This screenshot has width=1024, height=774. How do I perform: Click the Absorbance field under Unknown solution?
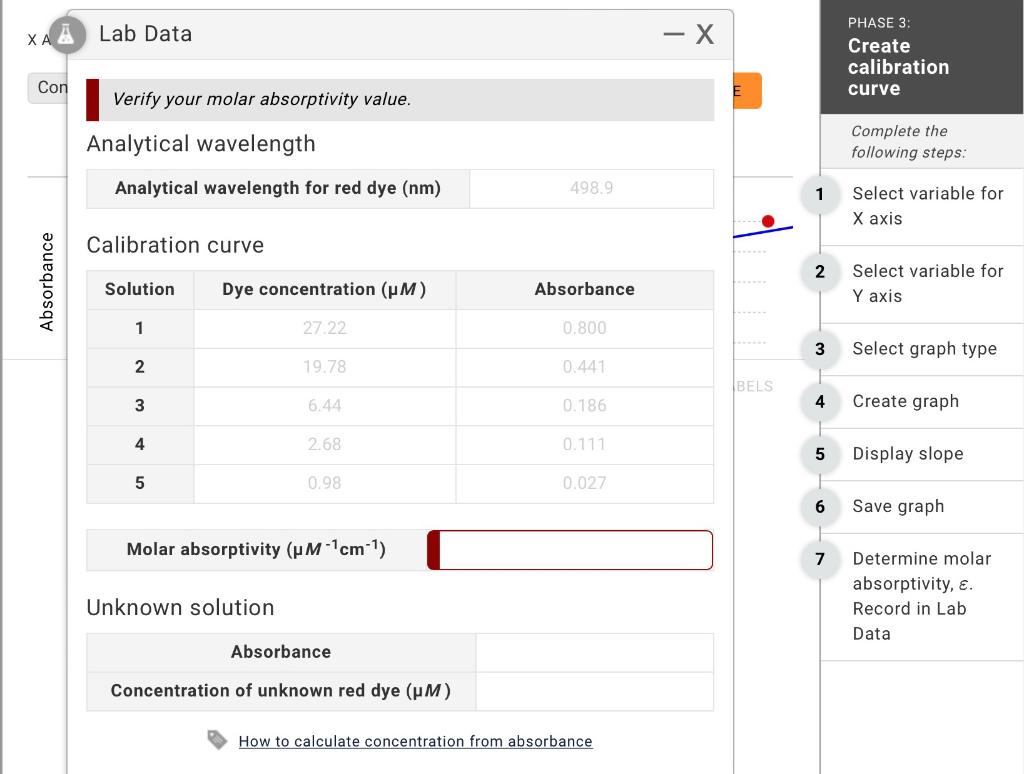pos(594,652)
